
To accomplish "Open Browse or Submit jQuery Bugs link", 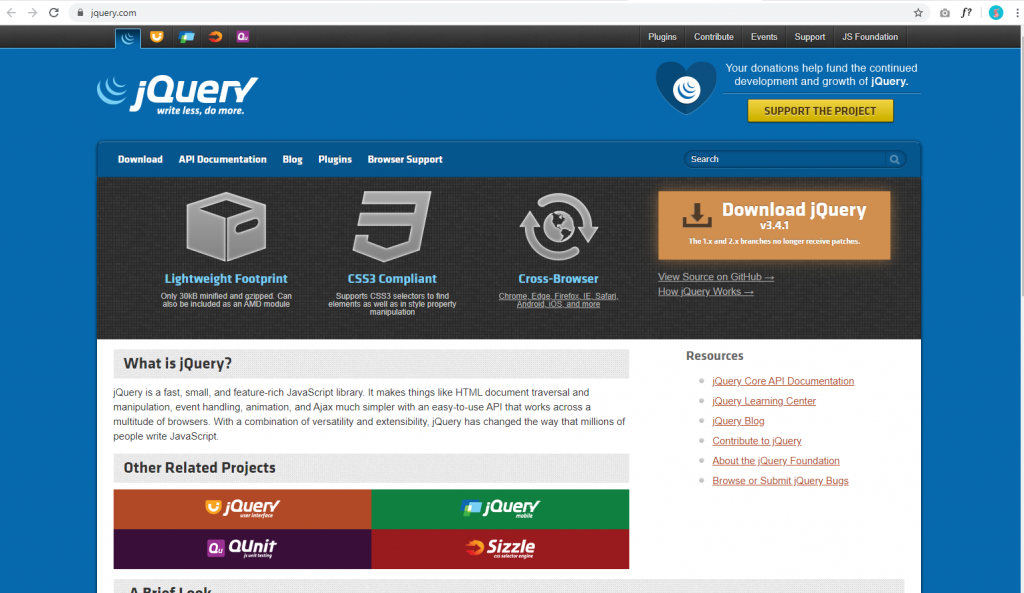I will 780,481.
